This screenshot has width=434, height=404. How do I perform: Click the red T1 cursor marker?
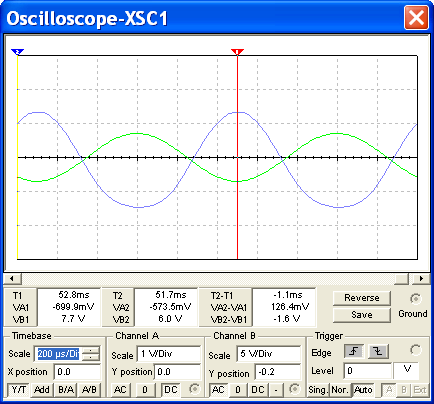(x=237, y=52)
